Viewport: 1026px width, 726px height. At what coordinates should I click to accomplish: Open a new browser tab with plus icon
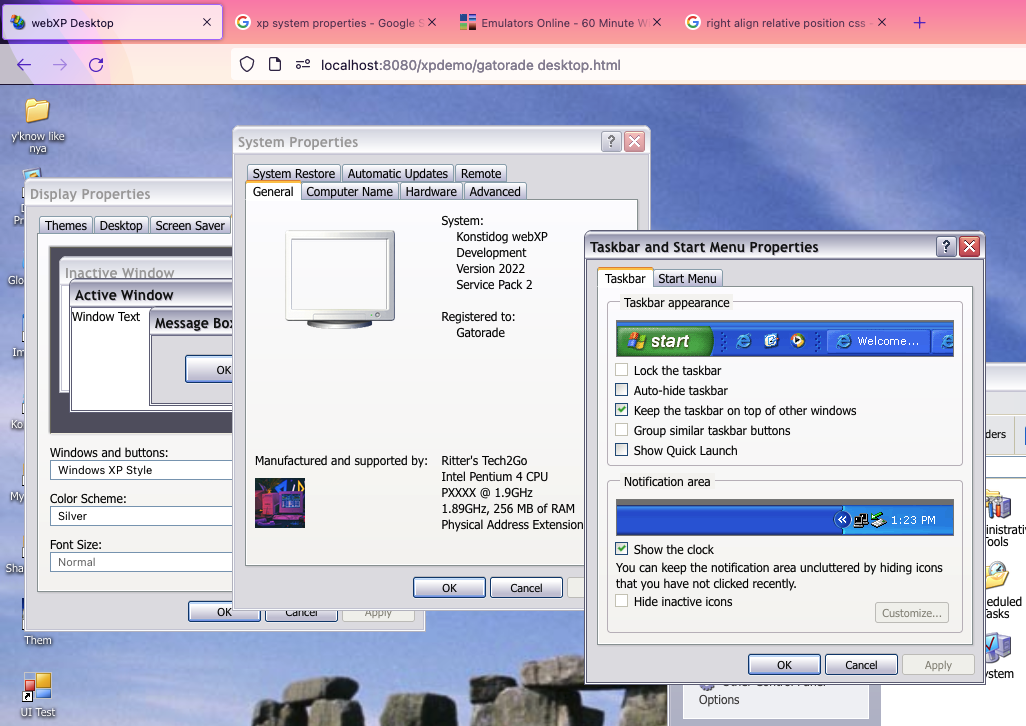(x=920, y=23)
